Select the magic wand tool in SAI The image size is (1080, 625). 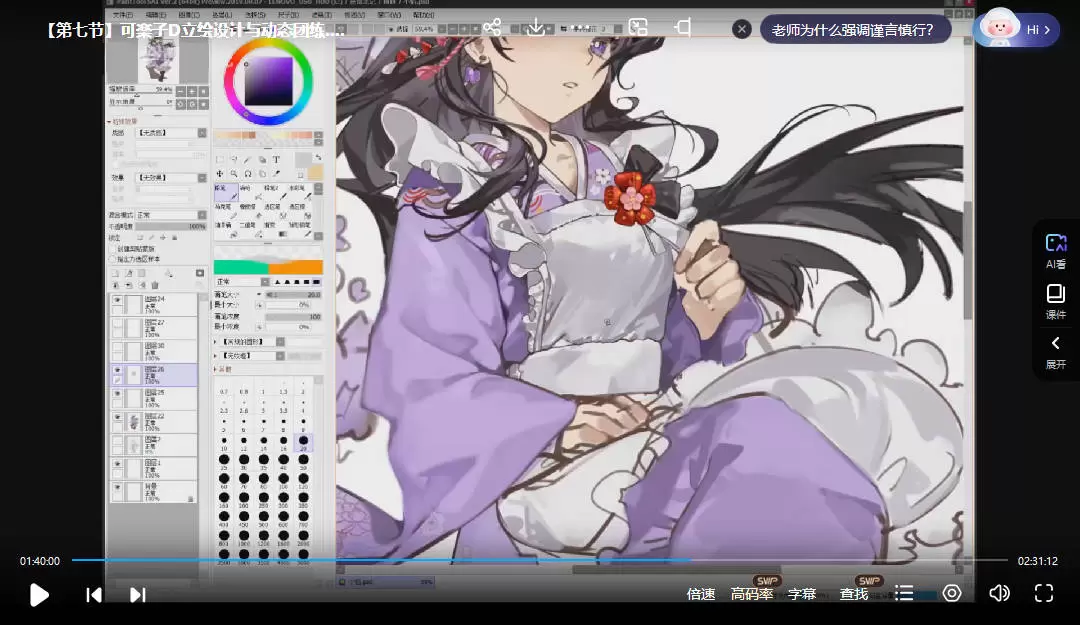(x=248, y=159)
